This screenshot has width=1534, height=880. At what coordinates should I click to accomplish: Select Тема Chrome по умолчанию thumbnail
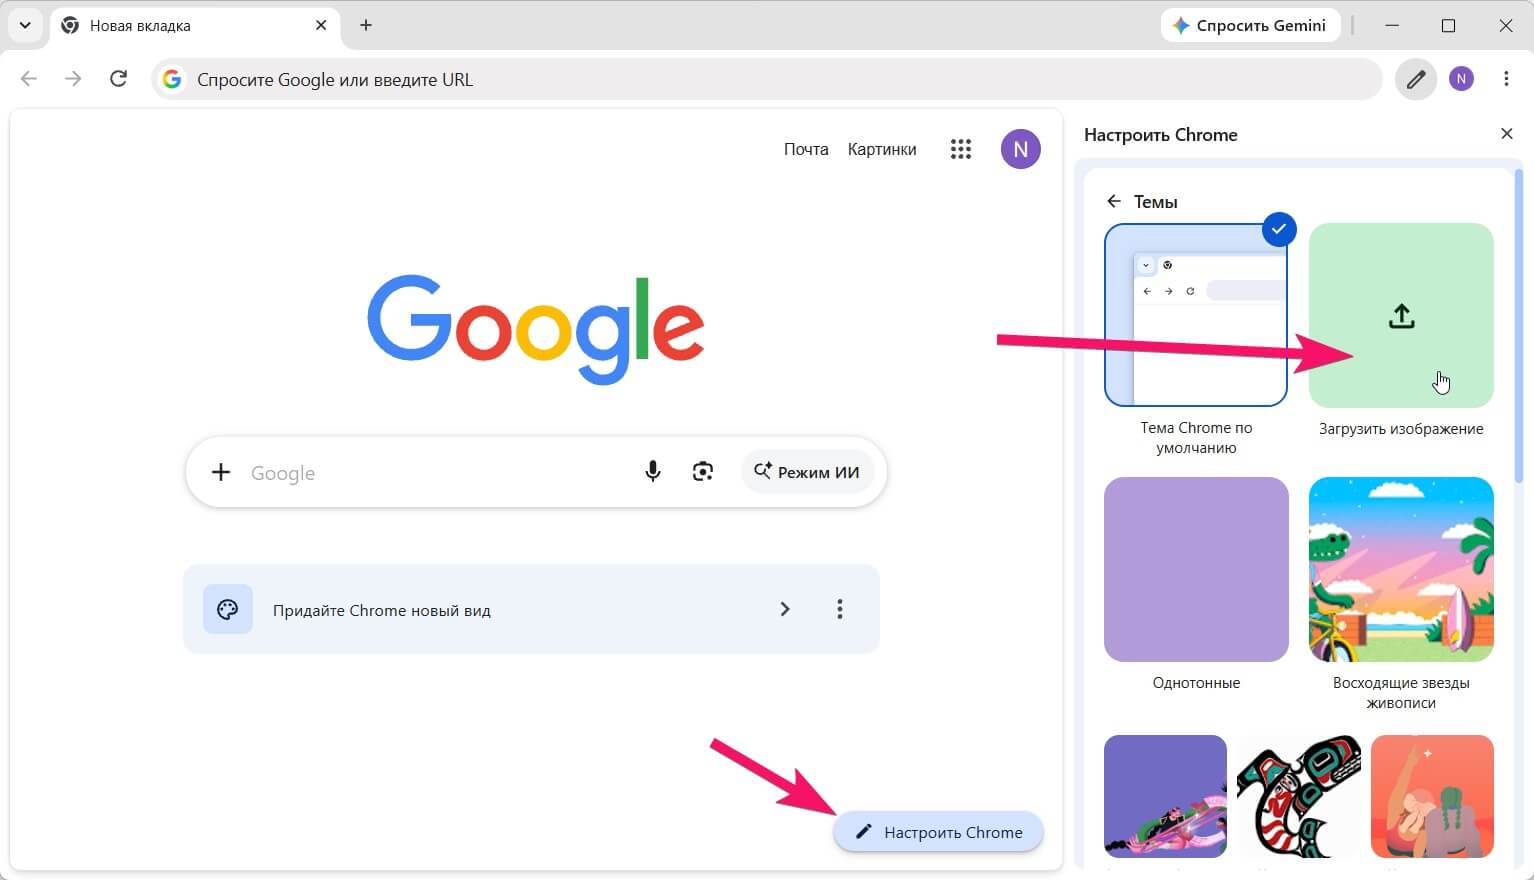point(1196,315)
